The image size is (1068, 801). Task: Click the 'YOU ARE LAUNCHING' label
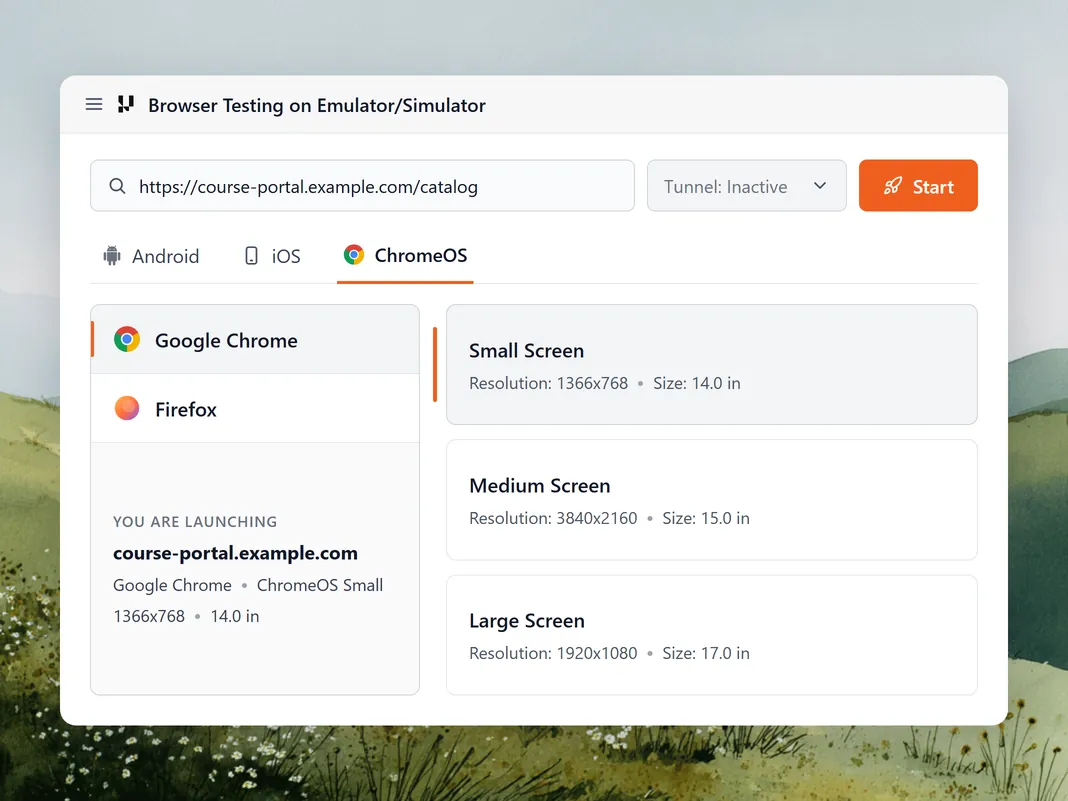(195, 522)
